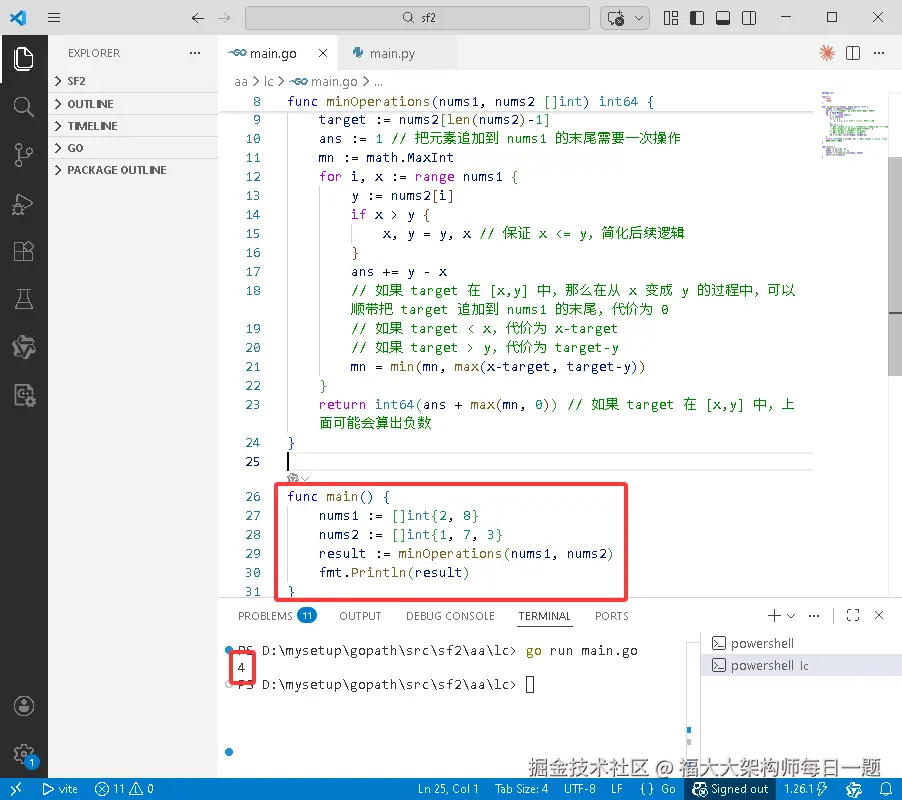Expand the OUTLINE section
Image resolution: width=902 pixels, height=800 pixels.
click(133, 104)
